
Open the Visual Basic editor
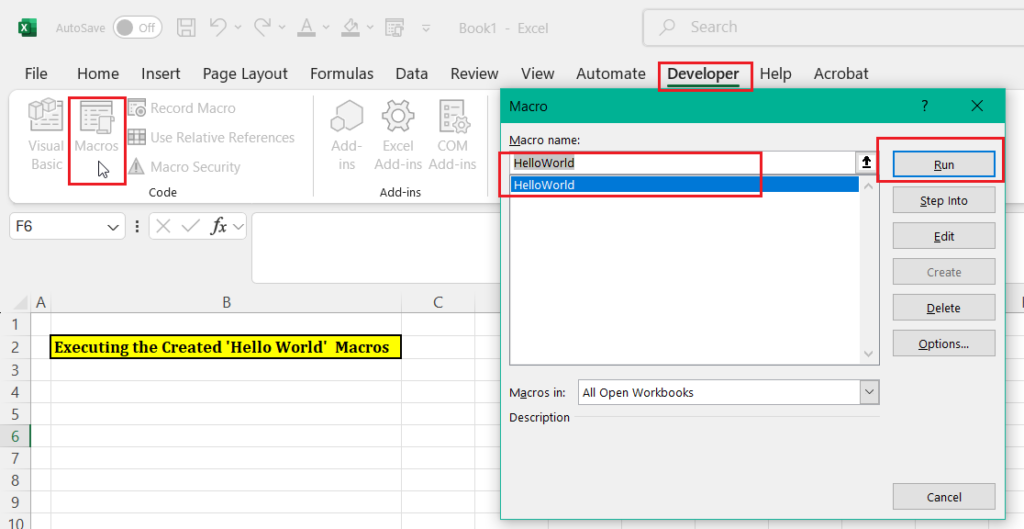click(46, 135)
